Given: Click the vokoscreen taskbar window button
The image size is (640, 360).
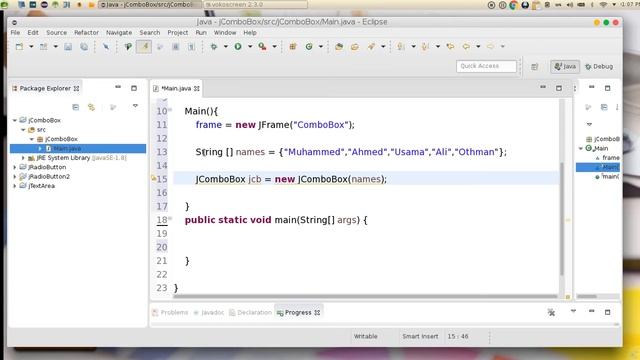Looking at the screenshot, I should click(x=255, y=4).
